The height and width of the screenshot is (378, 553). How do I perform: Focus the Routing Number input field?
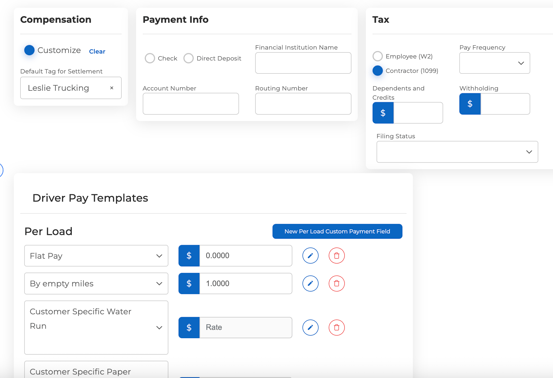click(303, 104)
